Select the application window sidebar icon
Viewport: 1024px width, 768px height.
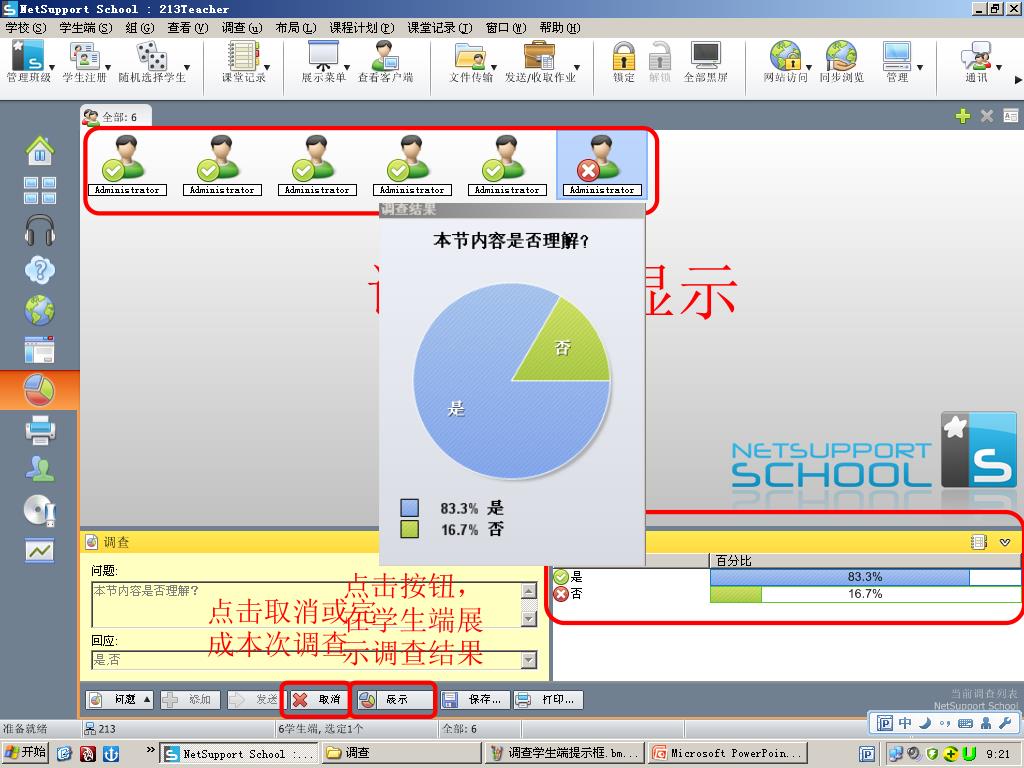40,350
